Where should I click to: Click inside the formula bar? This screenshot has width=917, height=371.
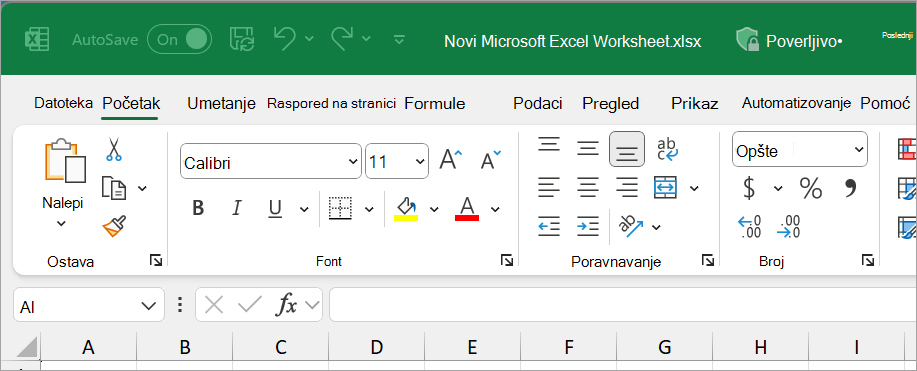[x=623, y=305]
